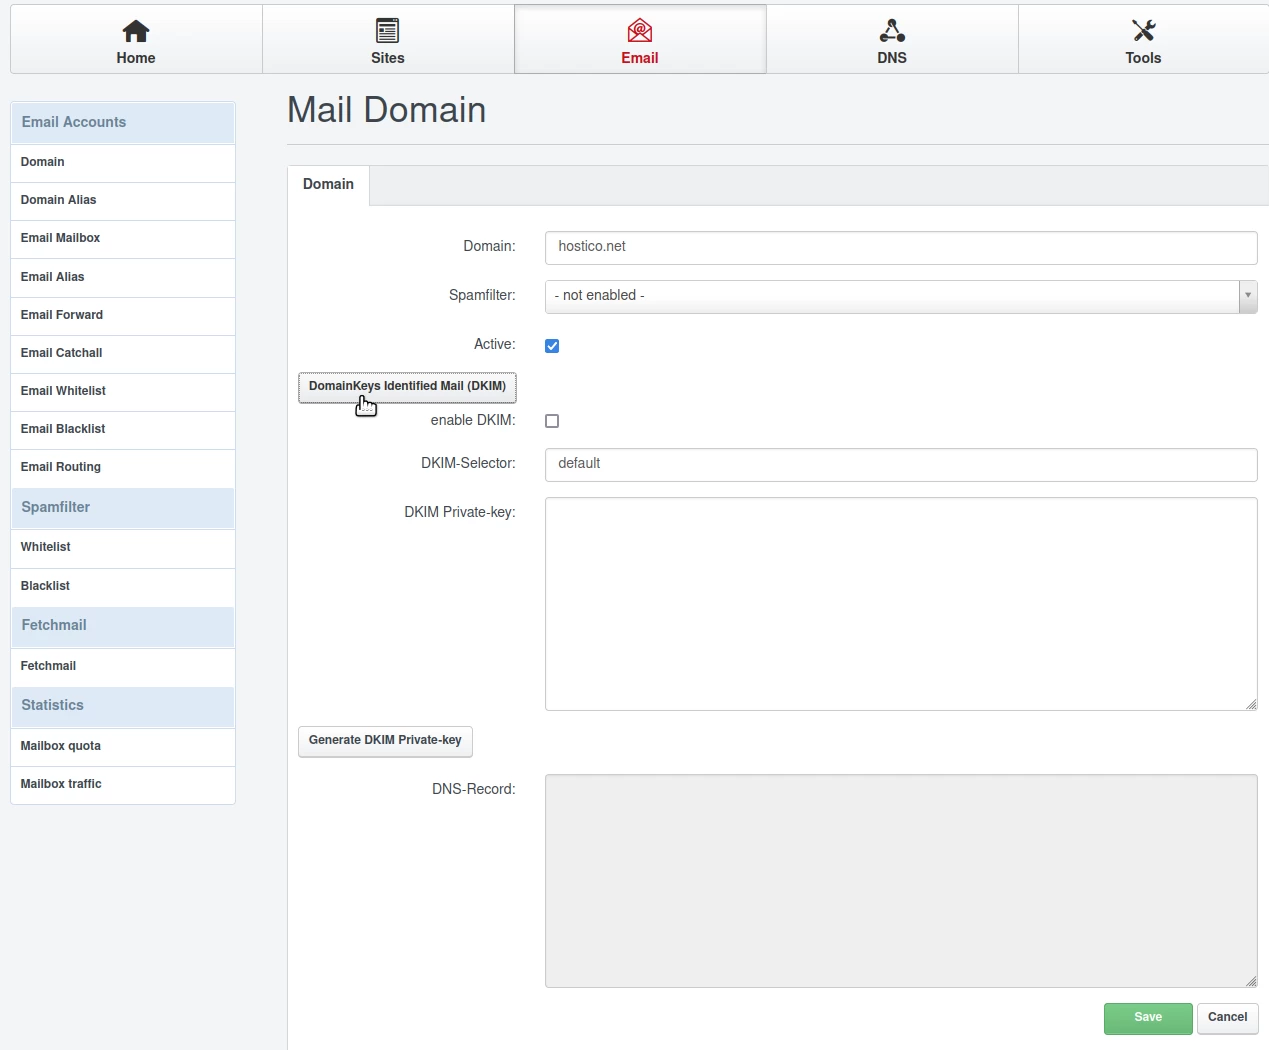This screenshot has height=1050, width=1269.
Task: Open the Sites module icon
Action: (x=388, y=31)
